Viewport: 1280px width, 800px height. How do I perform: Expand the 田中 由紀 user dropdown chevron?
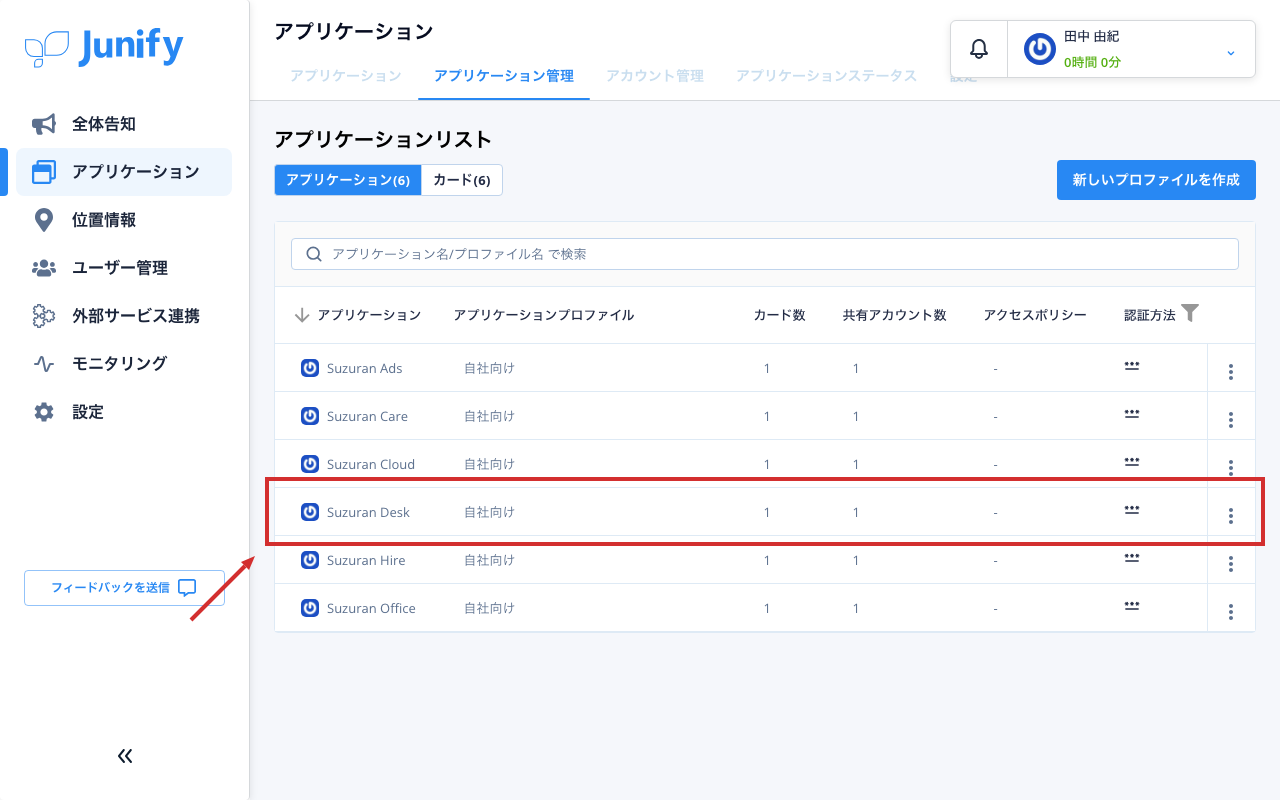(1231, 52)
